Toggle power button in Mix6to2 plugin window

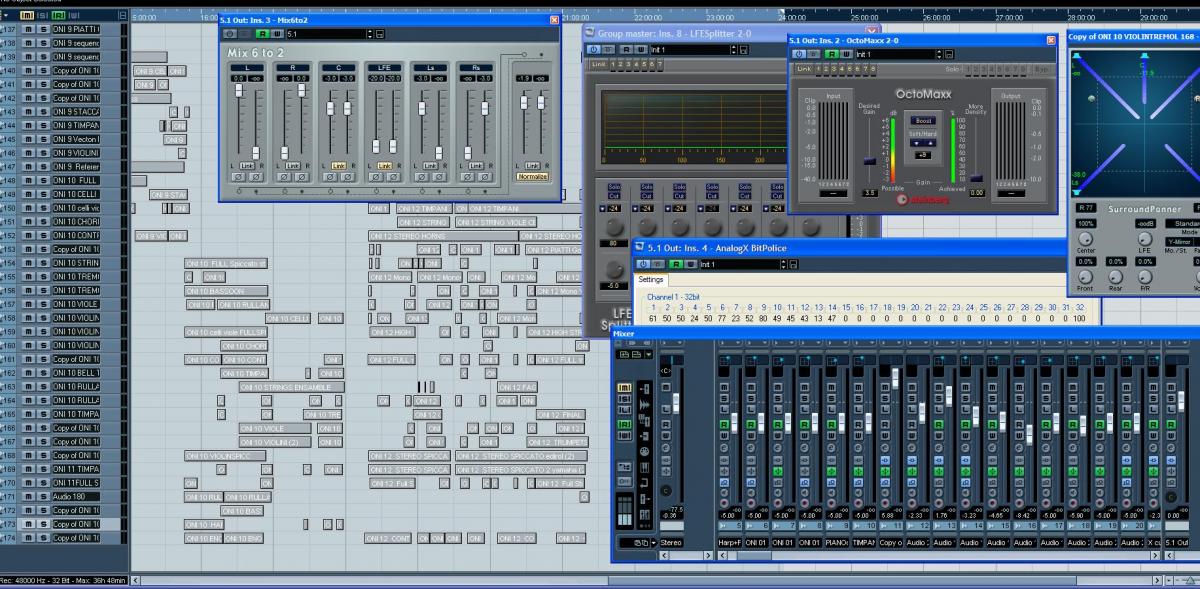pyautogui.click(x=230, y=33)
